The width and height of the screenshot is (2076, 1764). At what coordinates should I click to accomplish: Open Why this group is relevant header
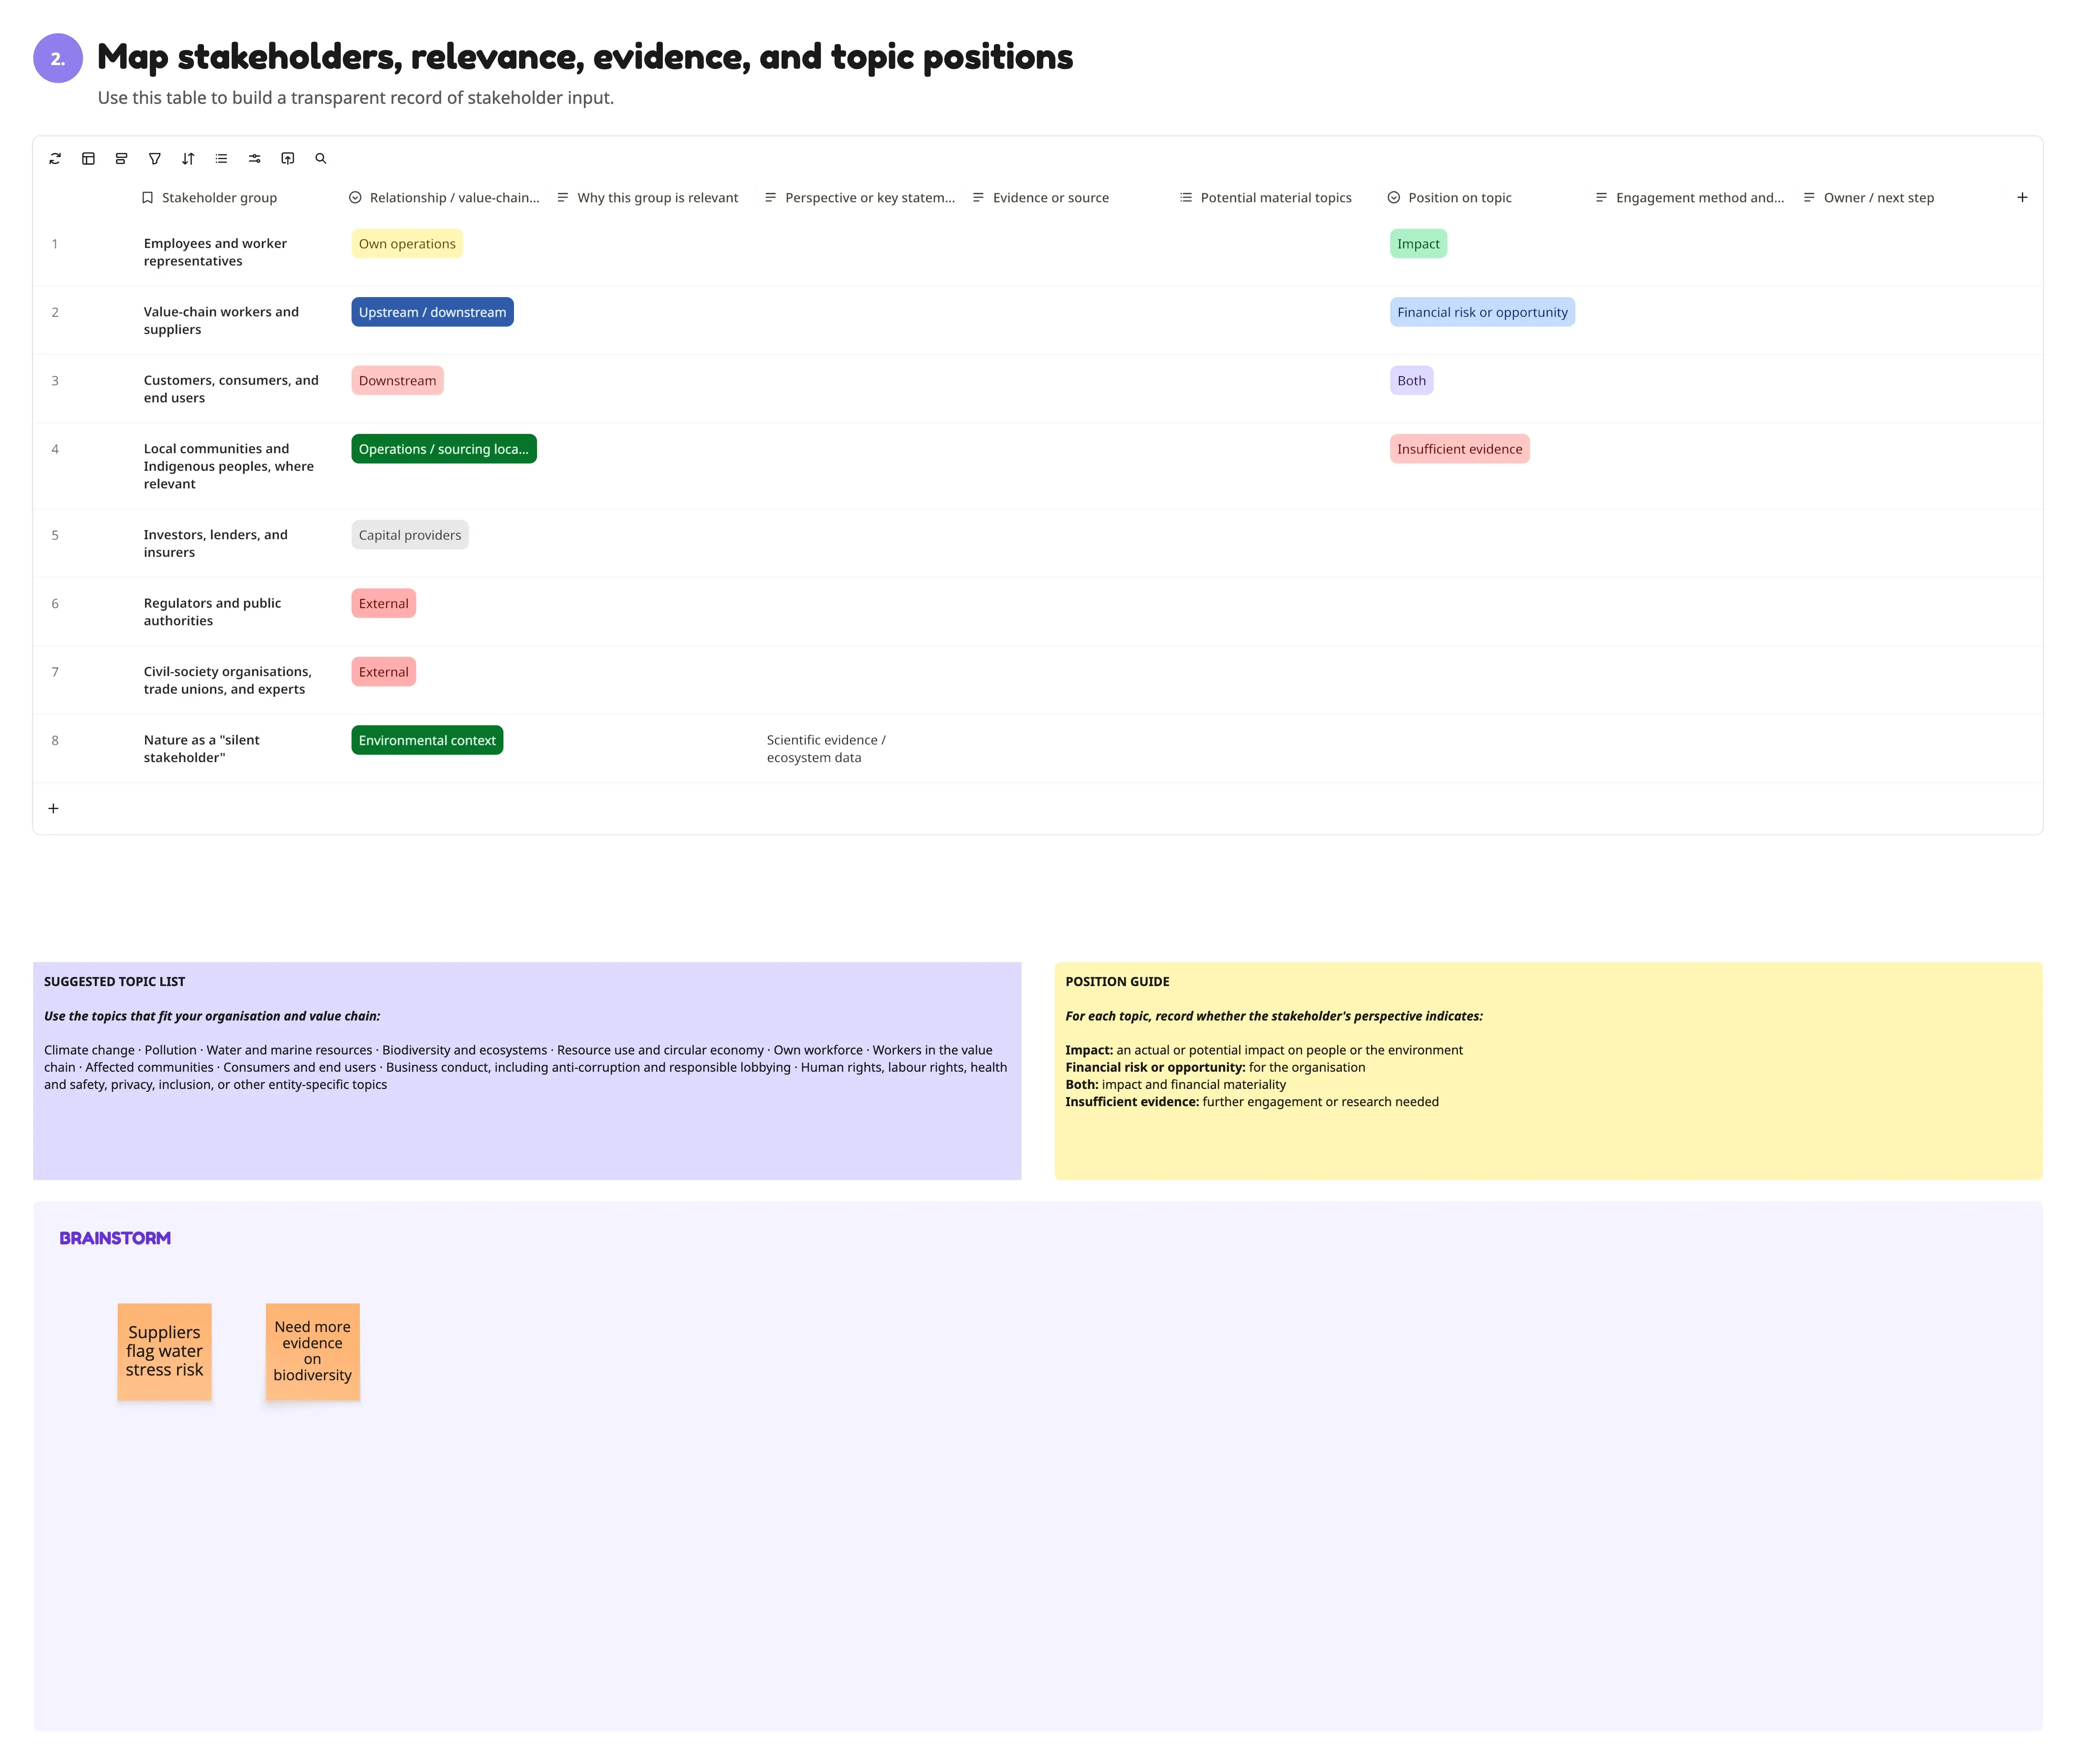coord(647,197)
